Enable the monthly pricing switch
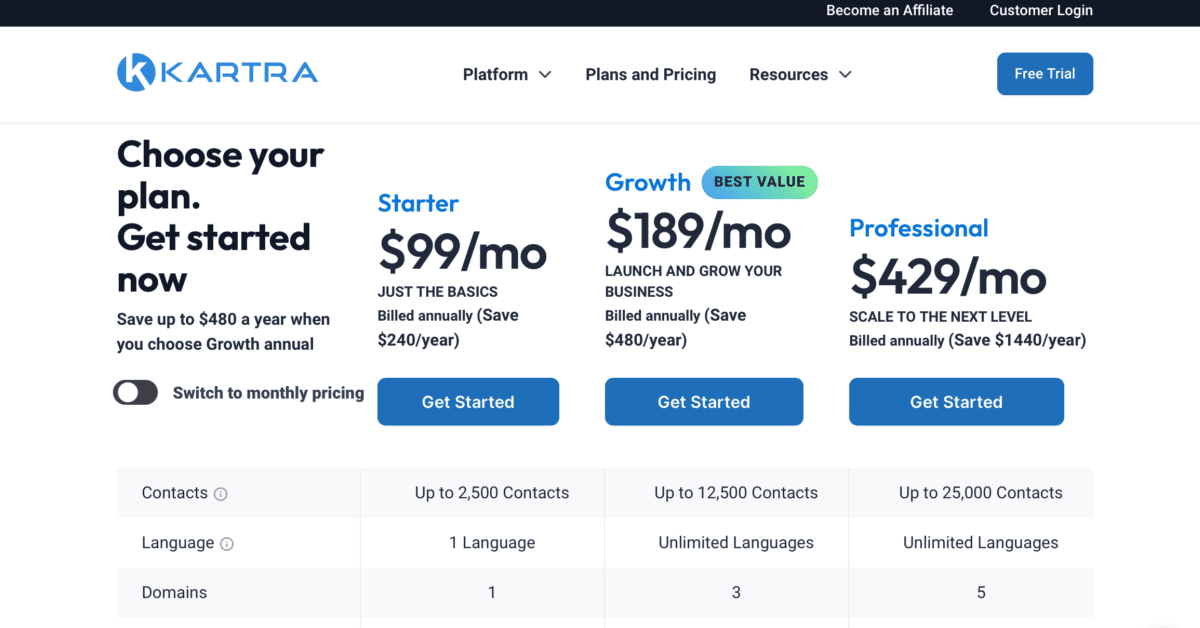 (136, 393)
